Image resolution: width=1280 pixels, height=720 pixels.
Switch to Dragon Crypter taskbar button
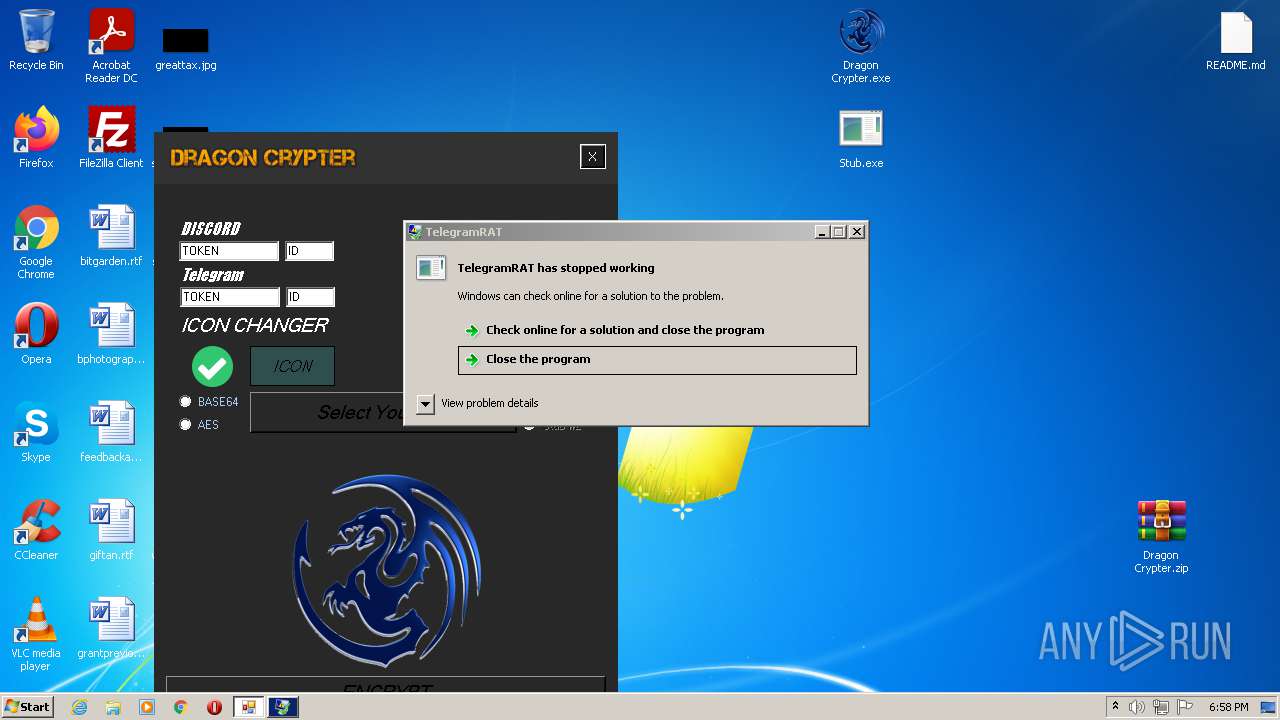point(248,707)
